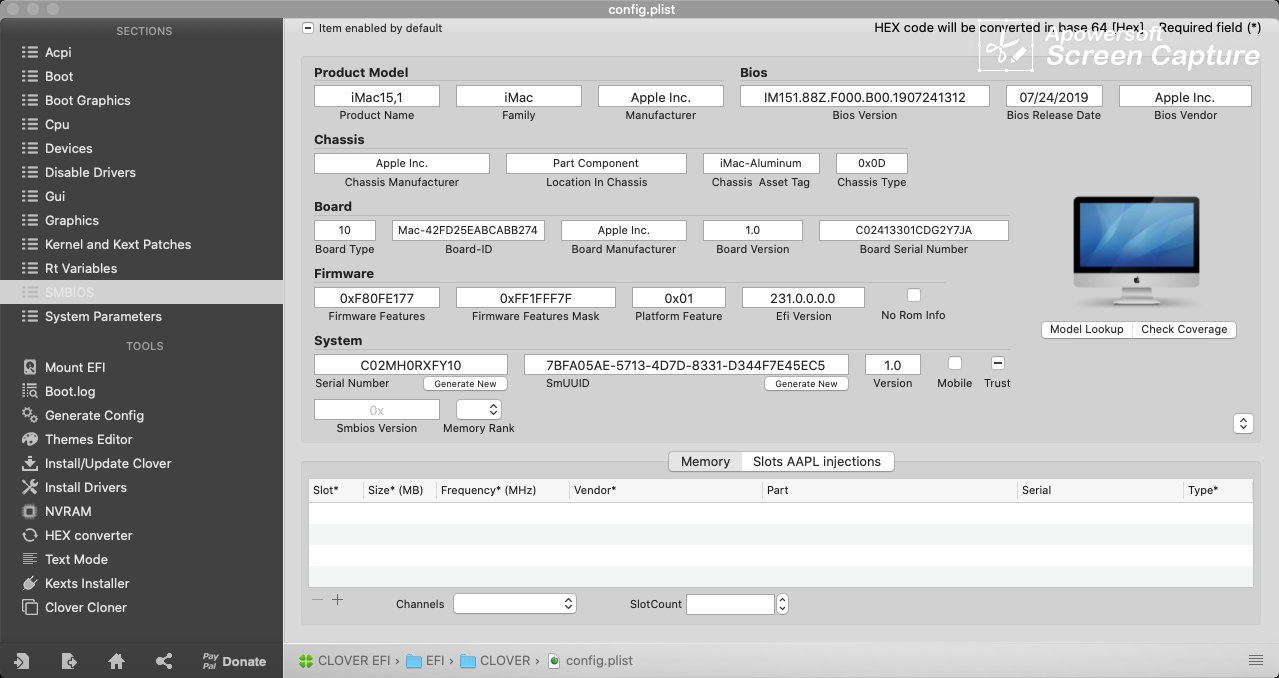Open the Themes Editor tool
1279x678 pixels.
coord(88,439)
